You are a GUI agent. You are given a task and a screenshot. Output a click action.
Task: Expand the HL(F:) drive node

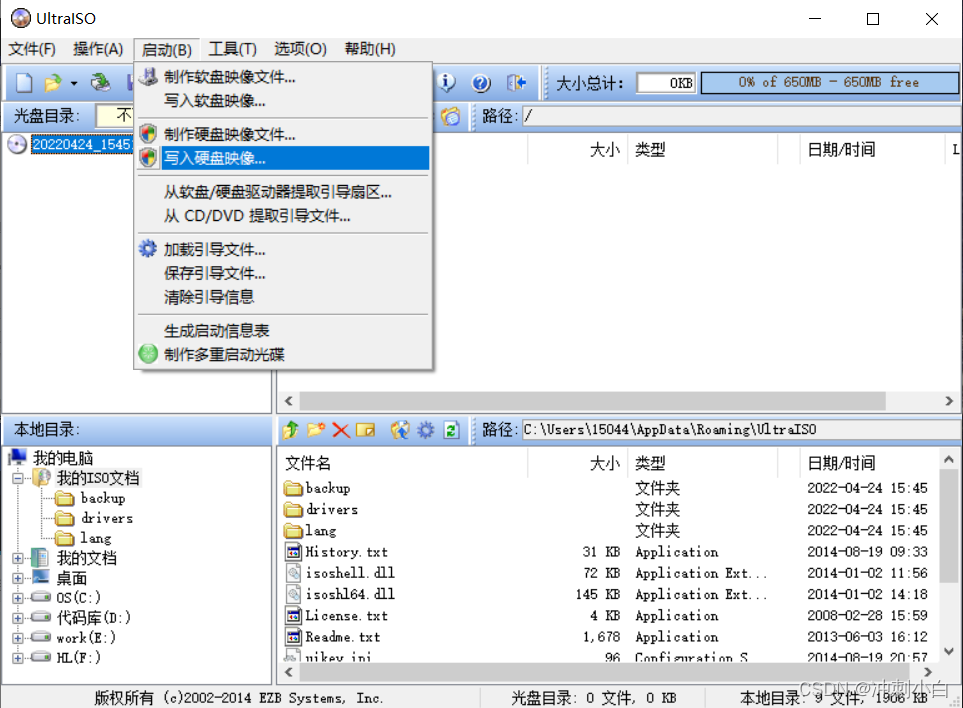point(18,658)
